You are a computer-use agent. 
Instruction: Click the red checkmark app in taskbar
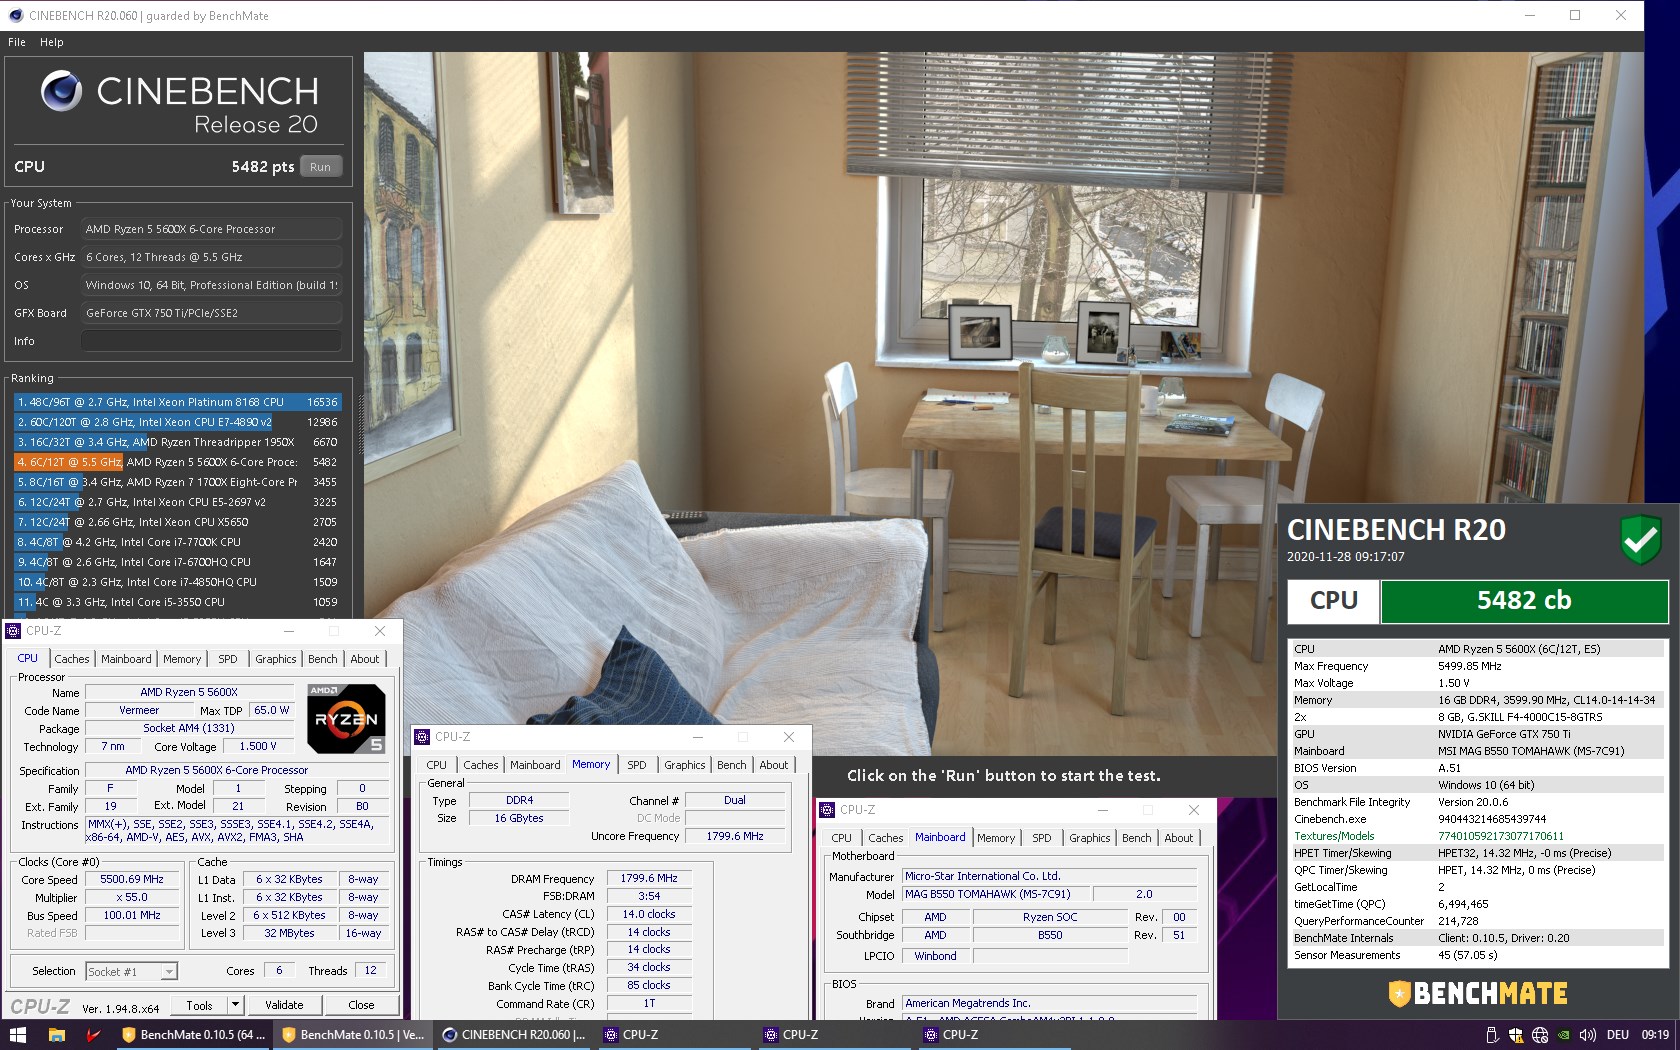94,1035
